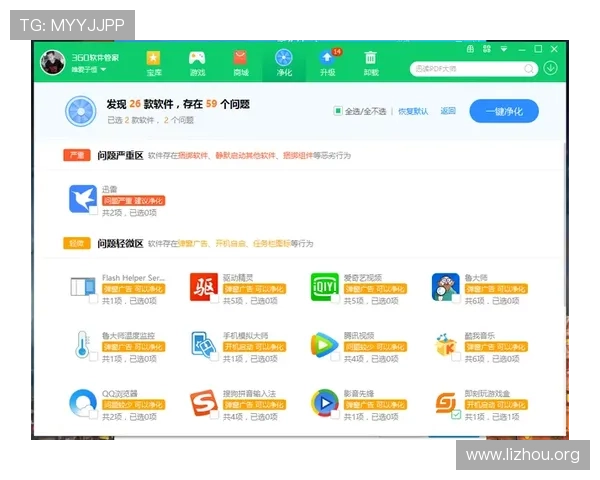Check the 爱奇艺视频 selection checkbox
The image size is (600, 480).
(335, 299)
